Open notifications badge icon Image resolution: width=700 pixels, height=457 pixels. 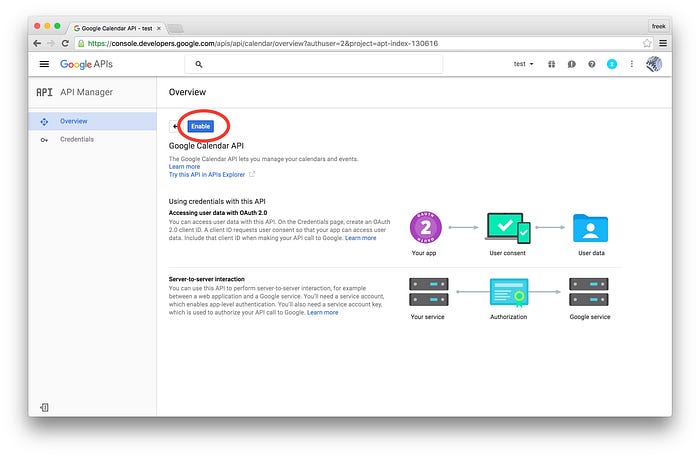tap(612, 64)
